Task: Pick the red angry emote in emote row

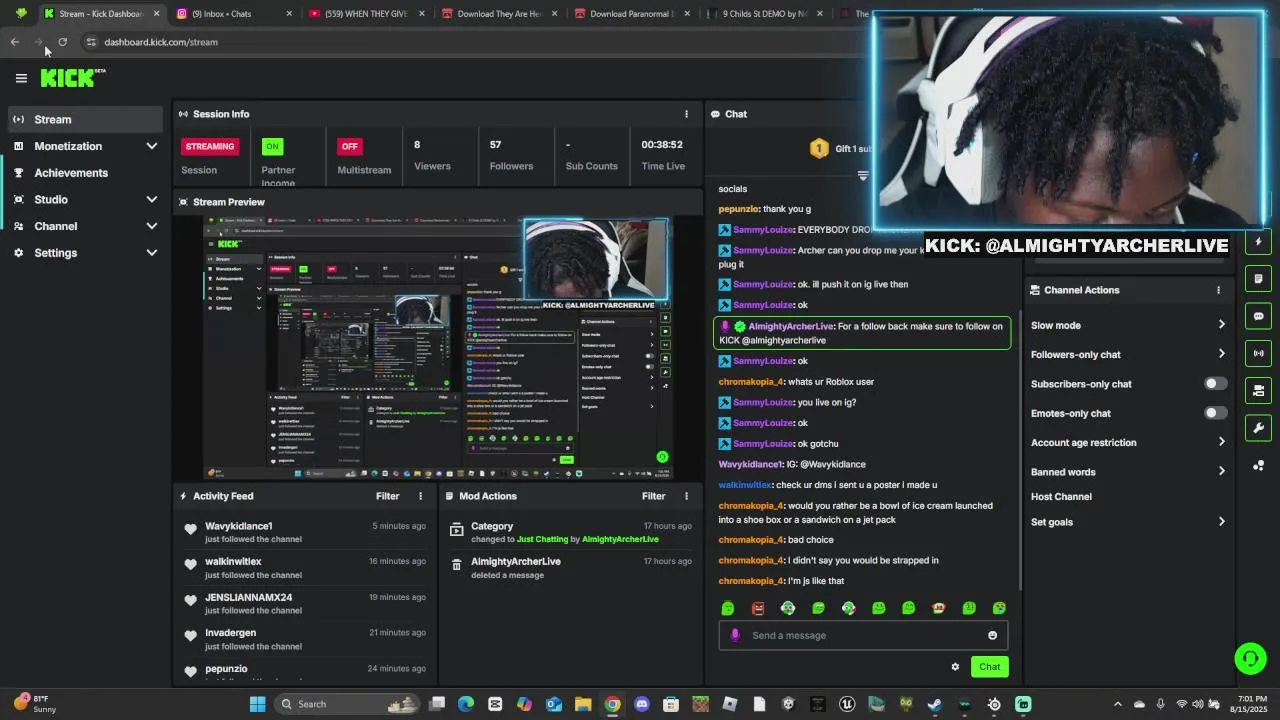Action: [x=758, y=608]
